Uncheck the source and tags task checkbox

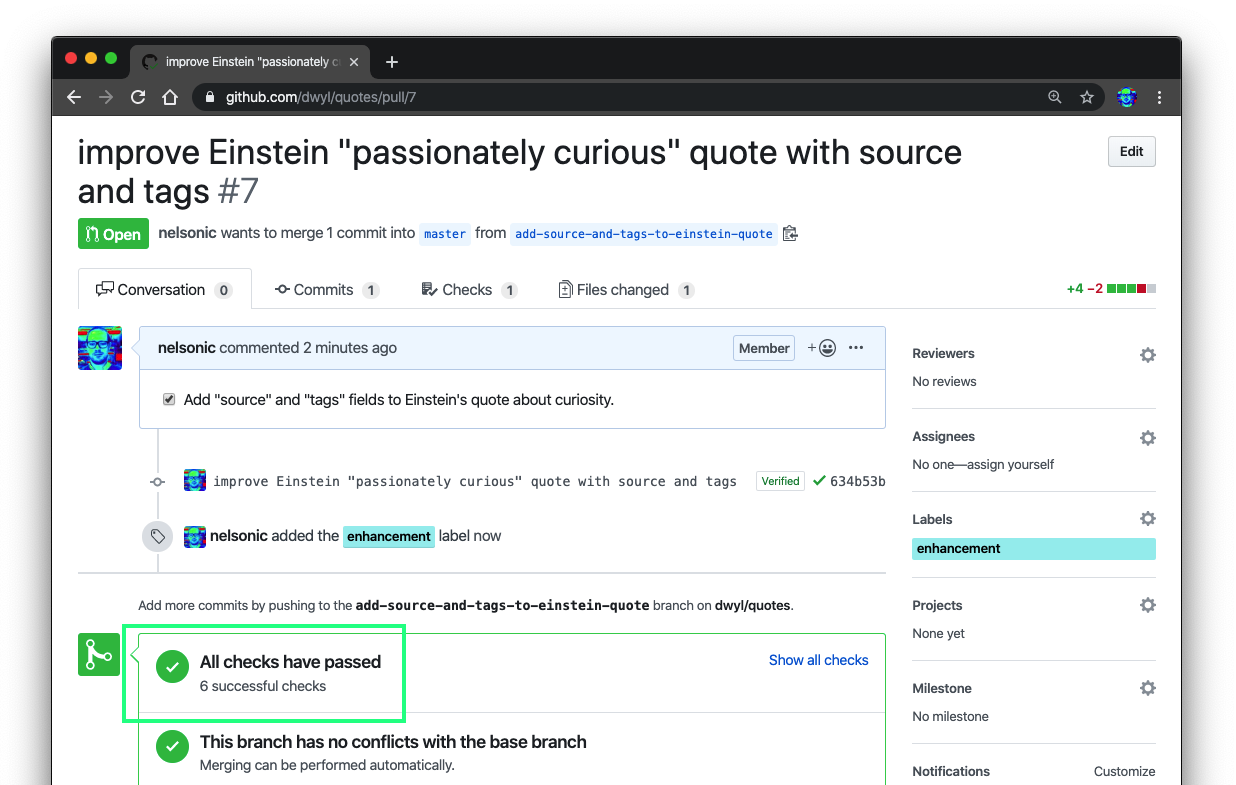[169, 398]
